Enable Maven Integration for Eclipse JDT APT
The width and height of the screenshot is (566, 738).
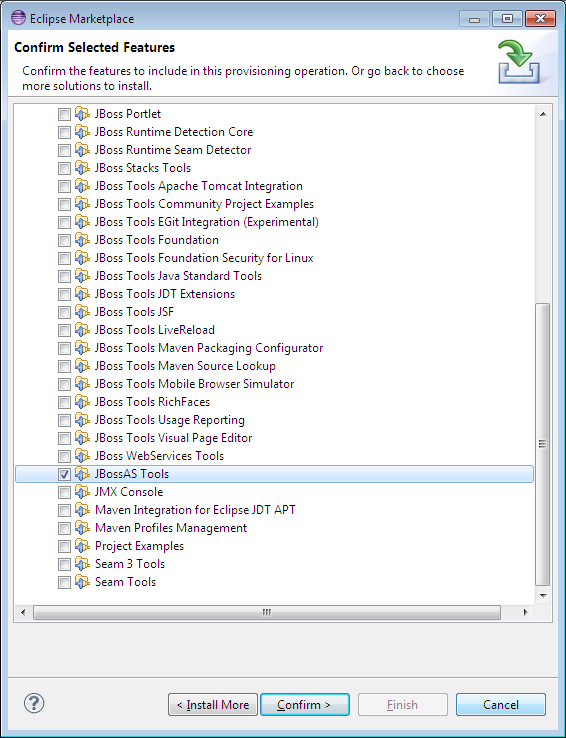pos(64,510)
